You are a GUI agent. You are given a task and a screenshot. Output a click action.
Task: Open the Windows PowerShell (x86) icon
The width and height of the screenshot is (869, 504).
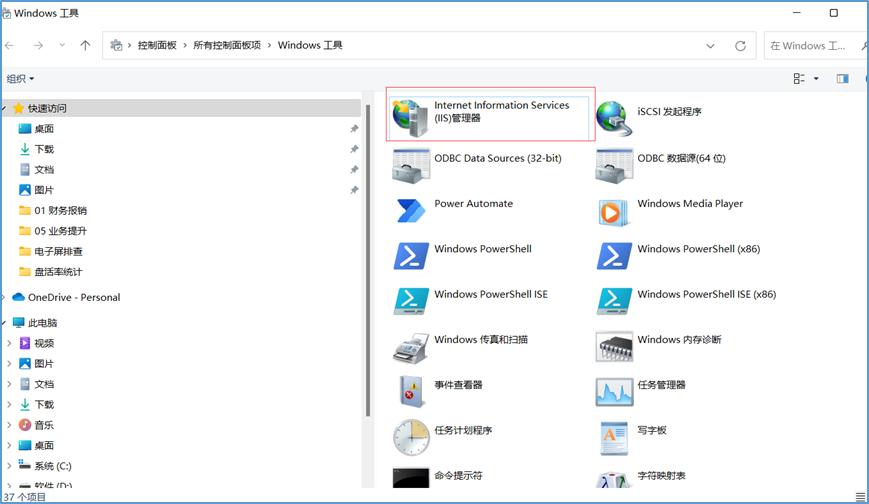(x=614, y=256)
